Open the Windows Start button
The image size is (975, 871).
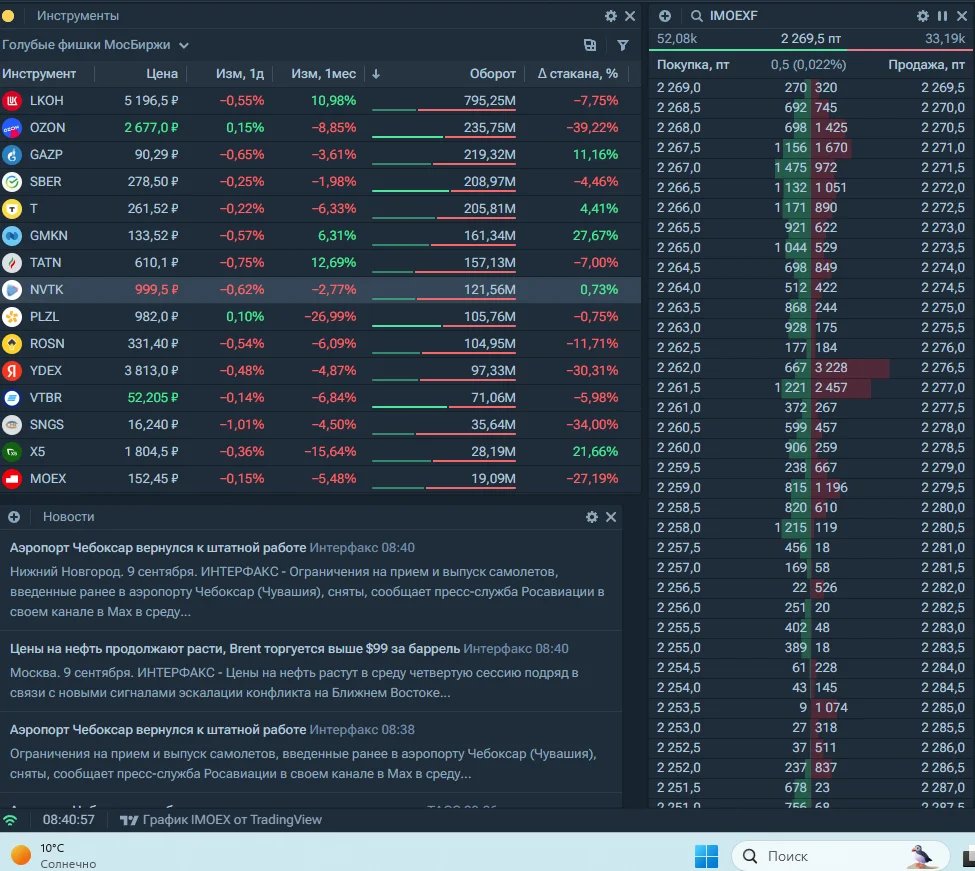click(x=706, y=857)
